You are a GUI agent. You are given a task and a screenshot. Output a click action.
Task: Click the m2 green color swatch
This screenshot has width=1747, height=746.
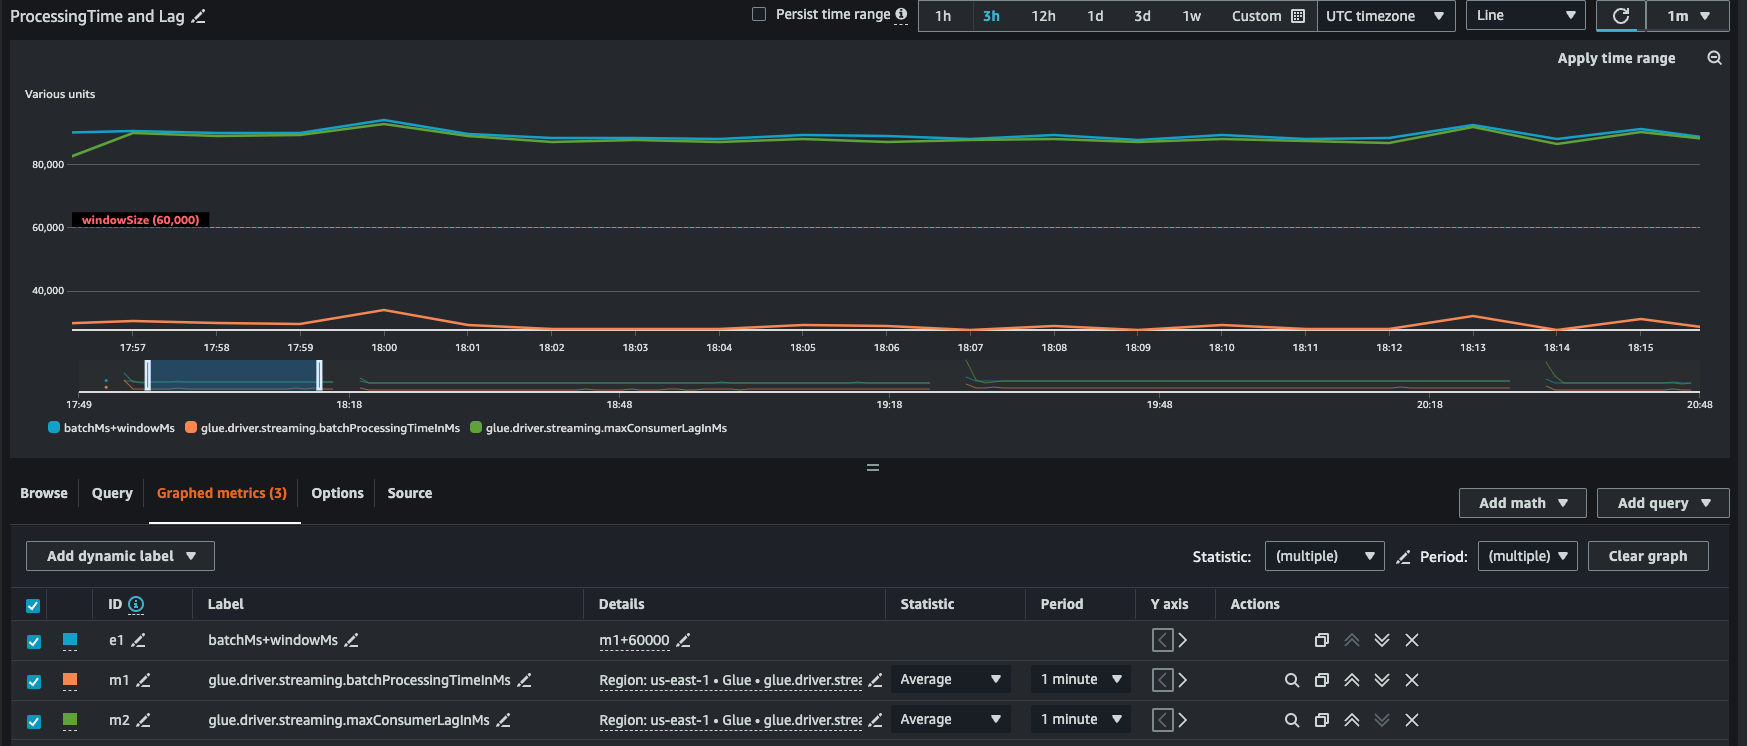pyautogui.click(x=70, y=719)
